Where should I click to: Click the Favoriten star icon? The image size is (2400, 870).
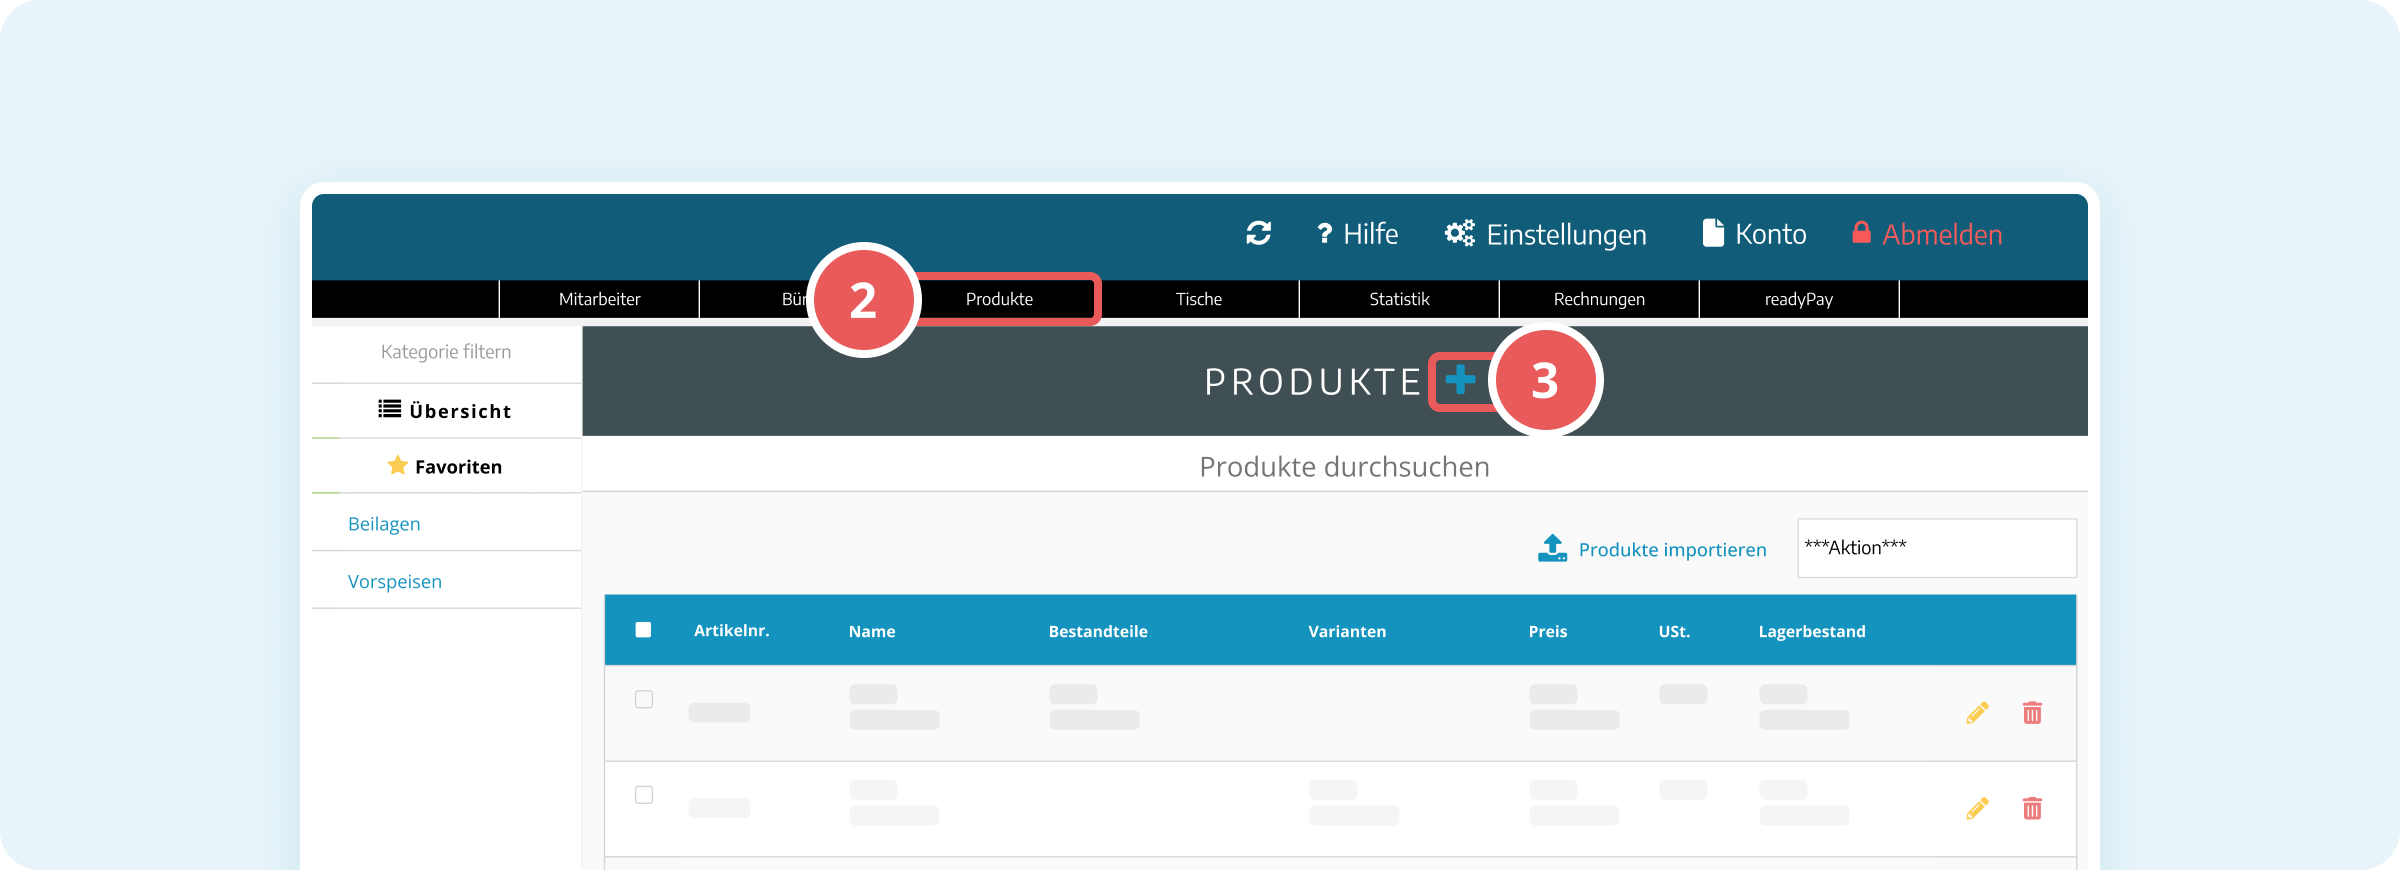tap(397, 465)
